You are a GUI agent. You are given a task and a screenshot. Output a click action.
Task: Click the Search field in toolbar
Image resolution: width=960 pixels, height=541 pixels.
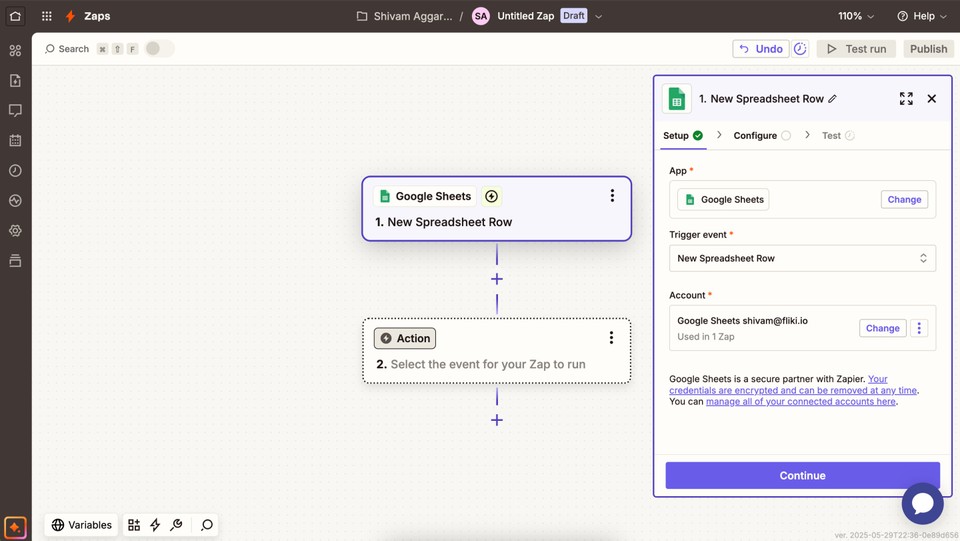click(x=67, y=49)
